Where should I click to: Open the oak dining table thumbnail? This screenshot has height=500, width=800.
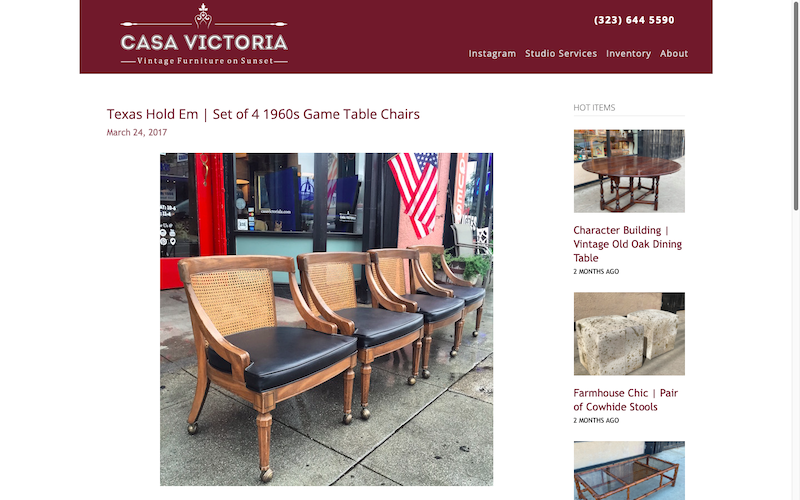[x=629, y=171]
